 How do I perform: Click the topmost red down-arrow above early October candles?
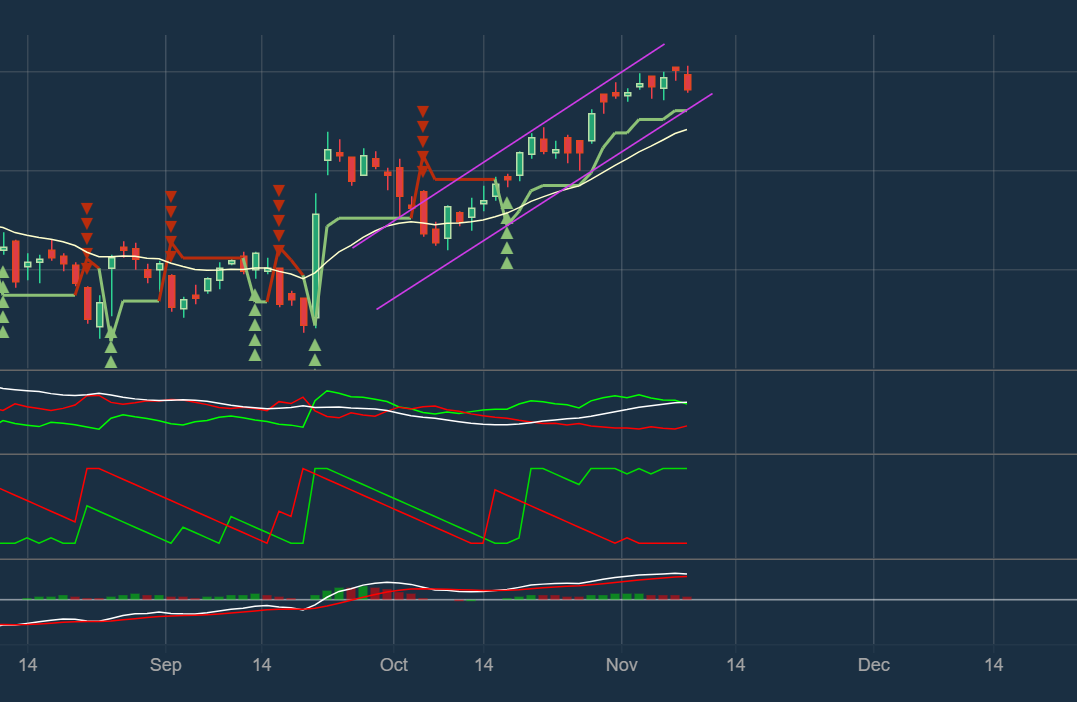(x=423, y=111)
